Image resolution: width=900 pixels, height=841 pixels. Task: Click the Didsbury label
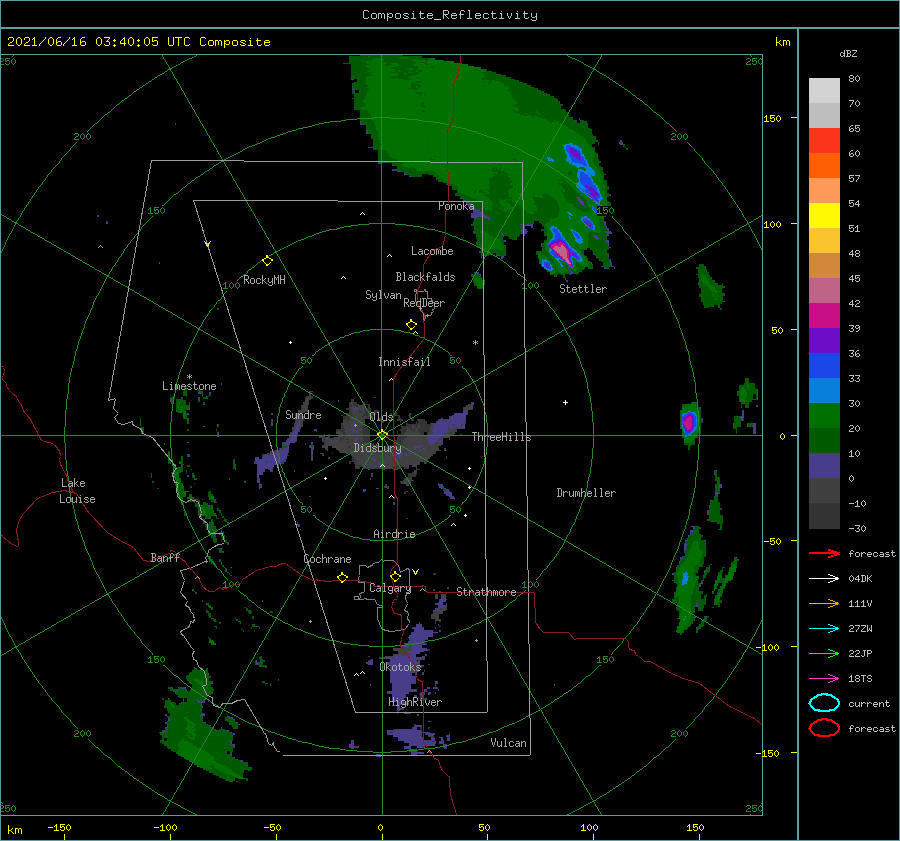click(378, 448)
